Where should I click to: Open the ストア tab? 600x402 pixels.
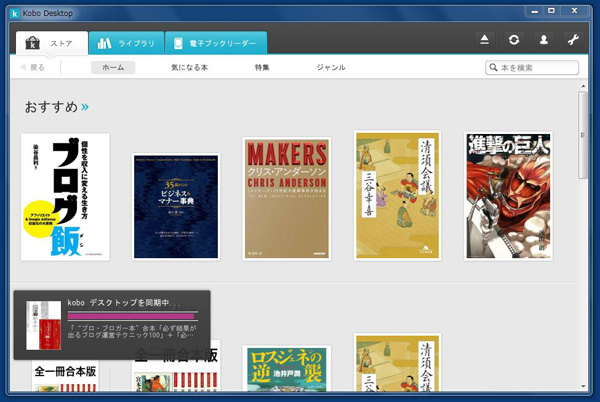52,43
